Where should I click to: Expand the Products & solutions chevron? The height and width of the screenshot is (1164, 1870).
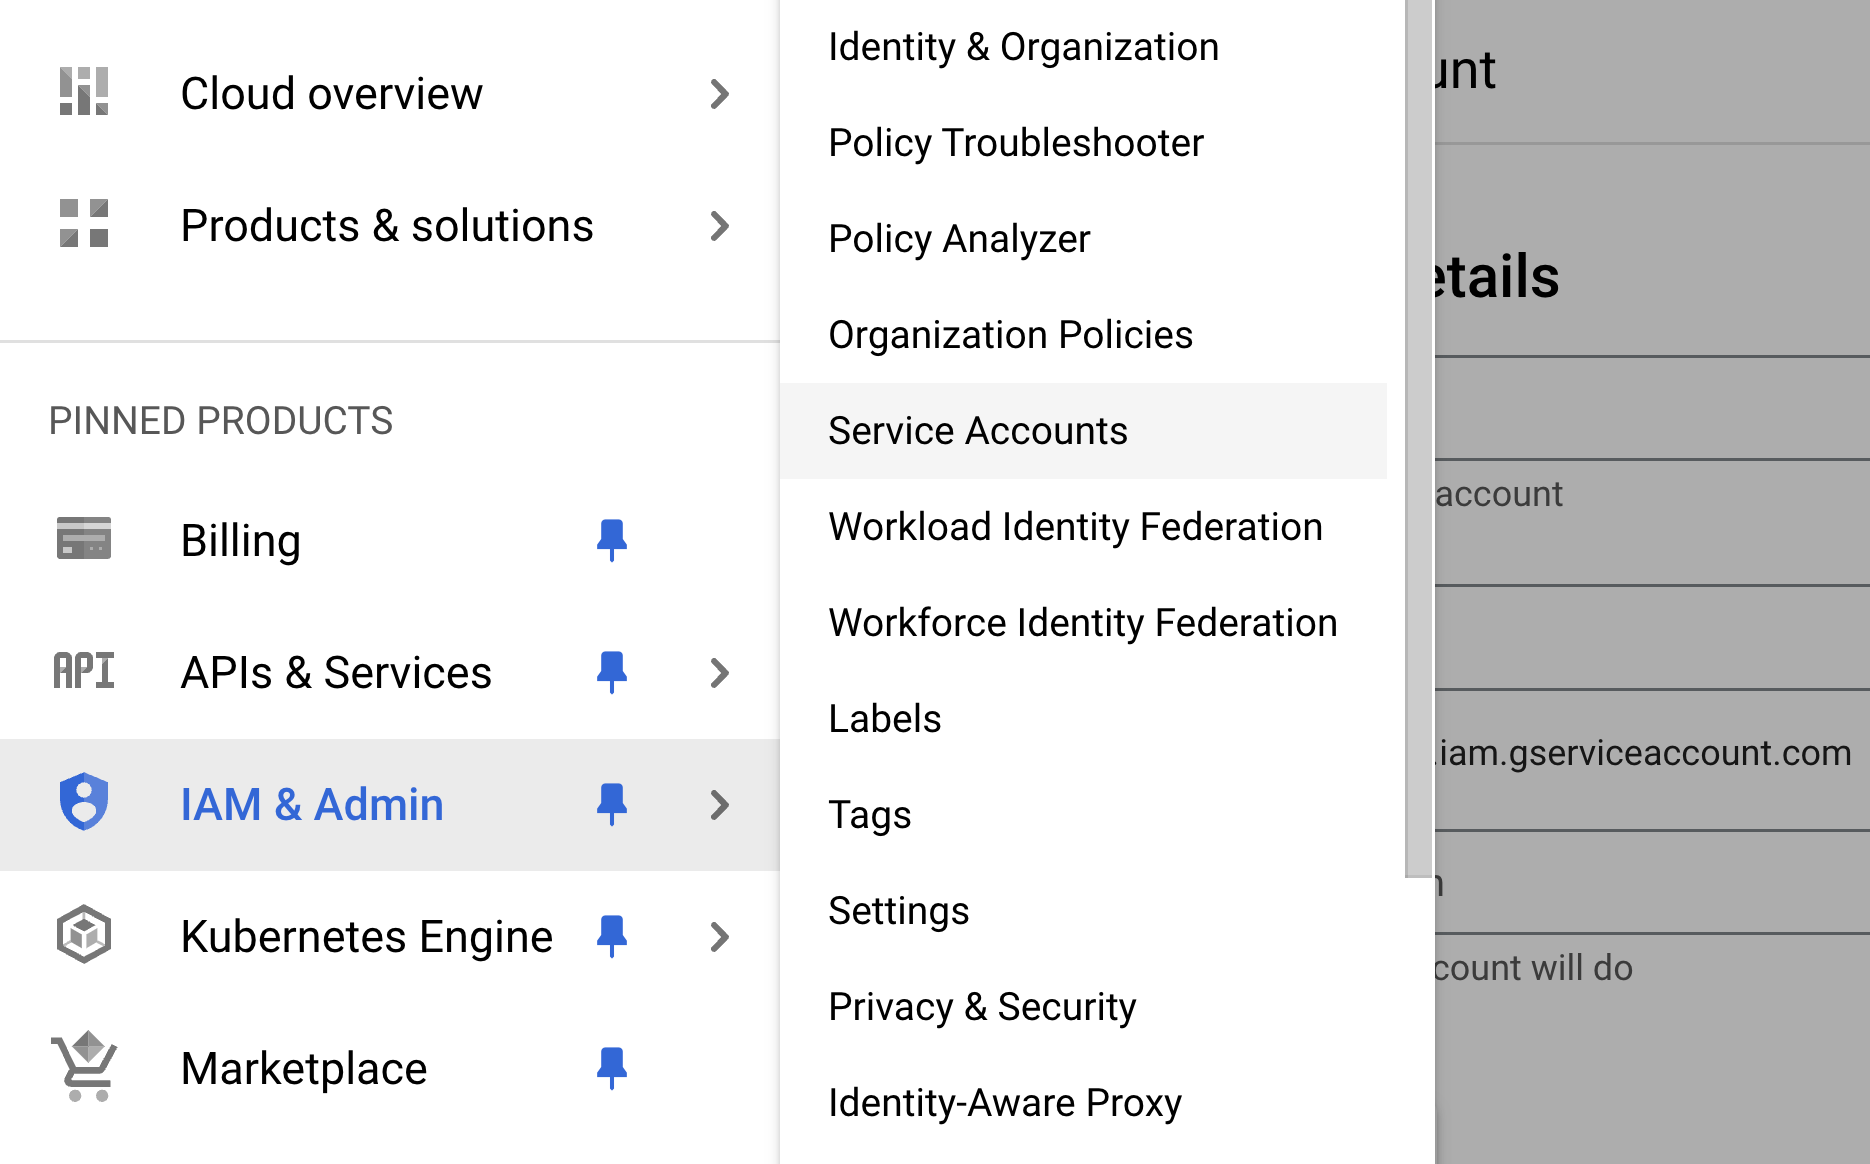point(720,226)
